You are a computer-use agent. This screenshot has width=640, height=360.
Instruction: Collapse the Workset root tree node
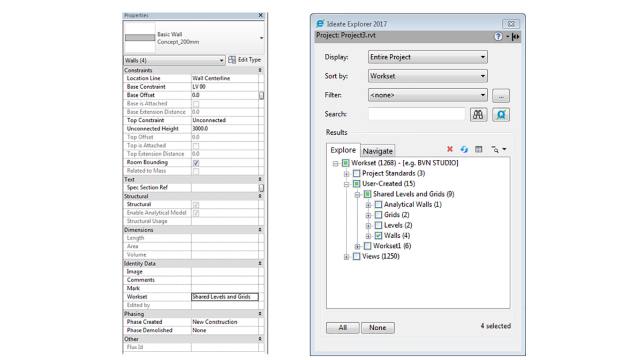point(336,164)
